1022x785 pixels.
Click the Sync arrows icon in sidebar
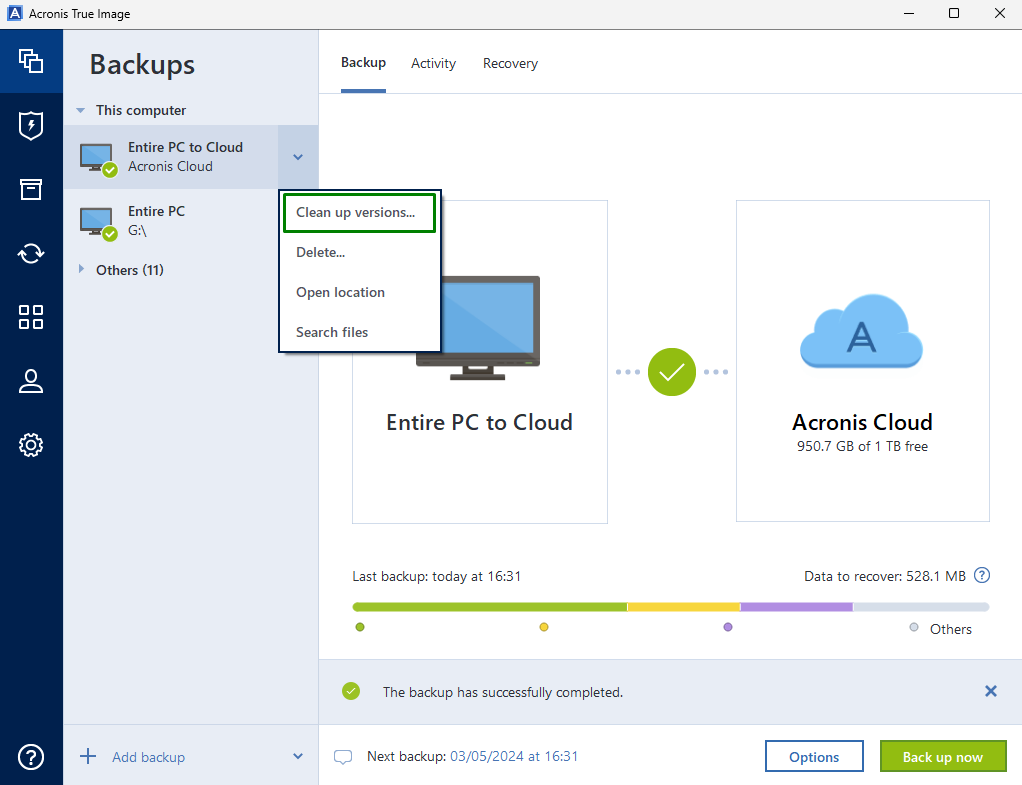point(31,253)
